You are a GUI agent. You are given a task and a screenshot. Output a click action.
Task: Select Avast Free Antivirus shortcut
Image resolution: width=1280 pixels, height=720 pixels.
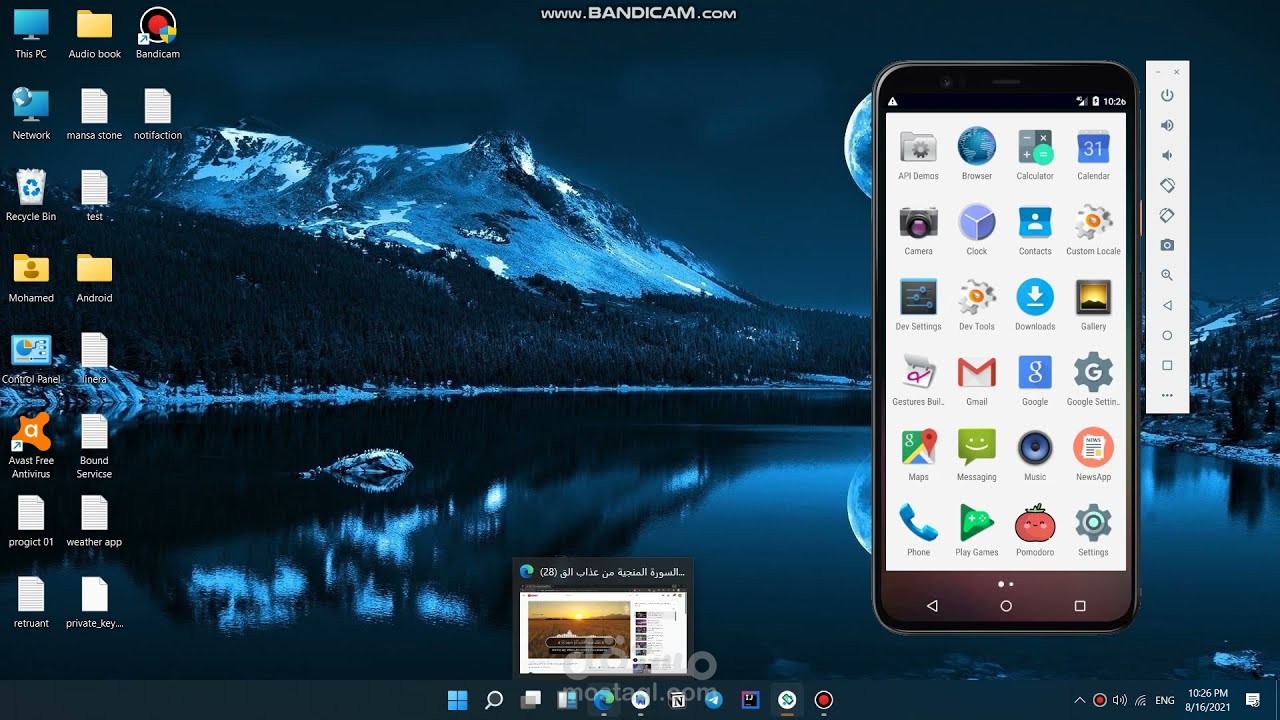pyautogui.click(x=31, y=445)
